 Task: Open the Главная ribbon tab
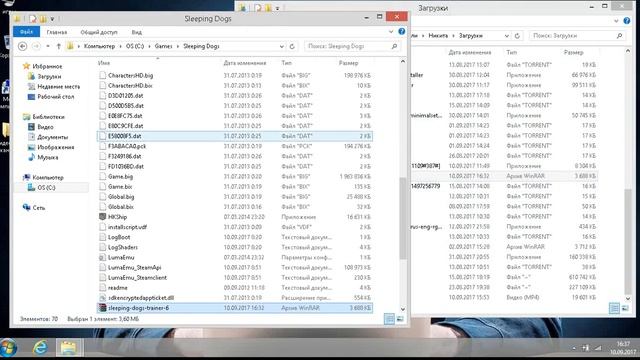[x=57, y=32]
